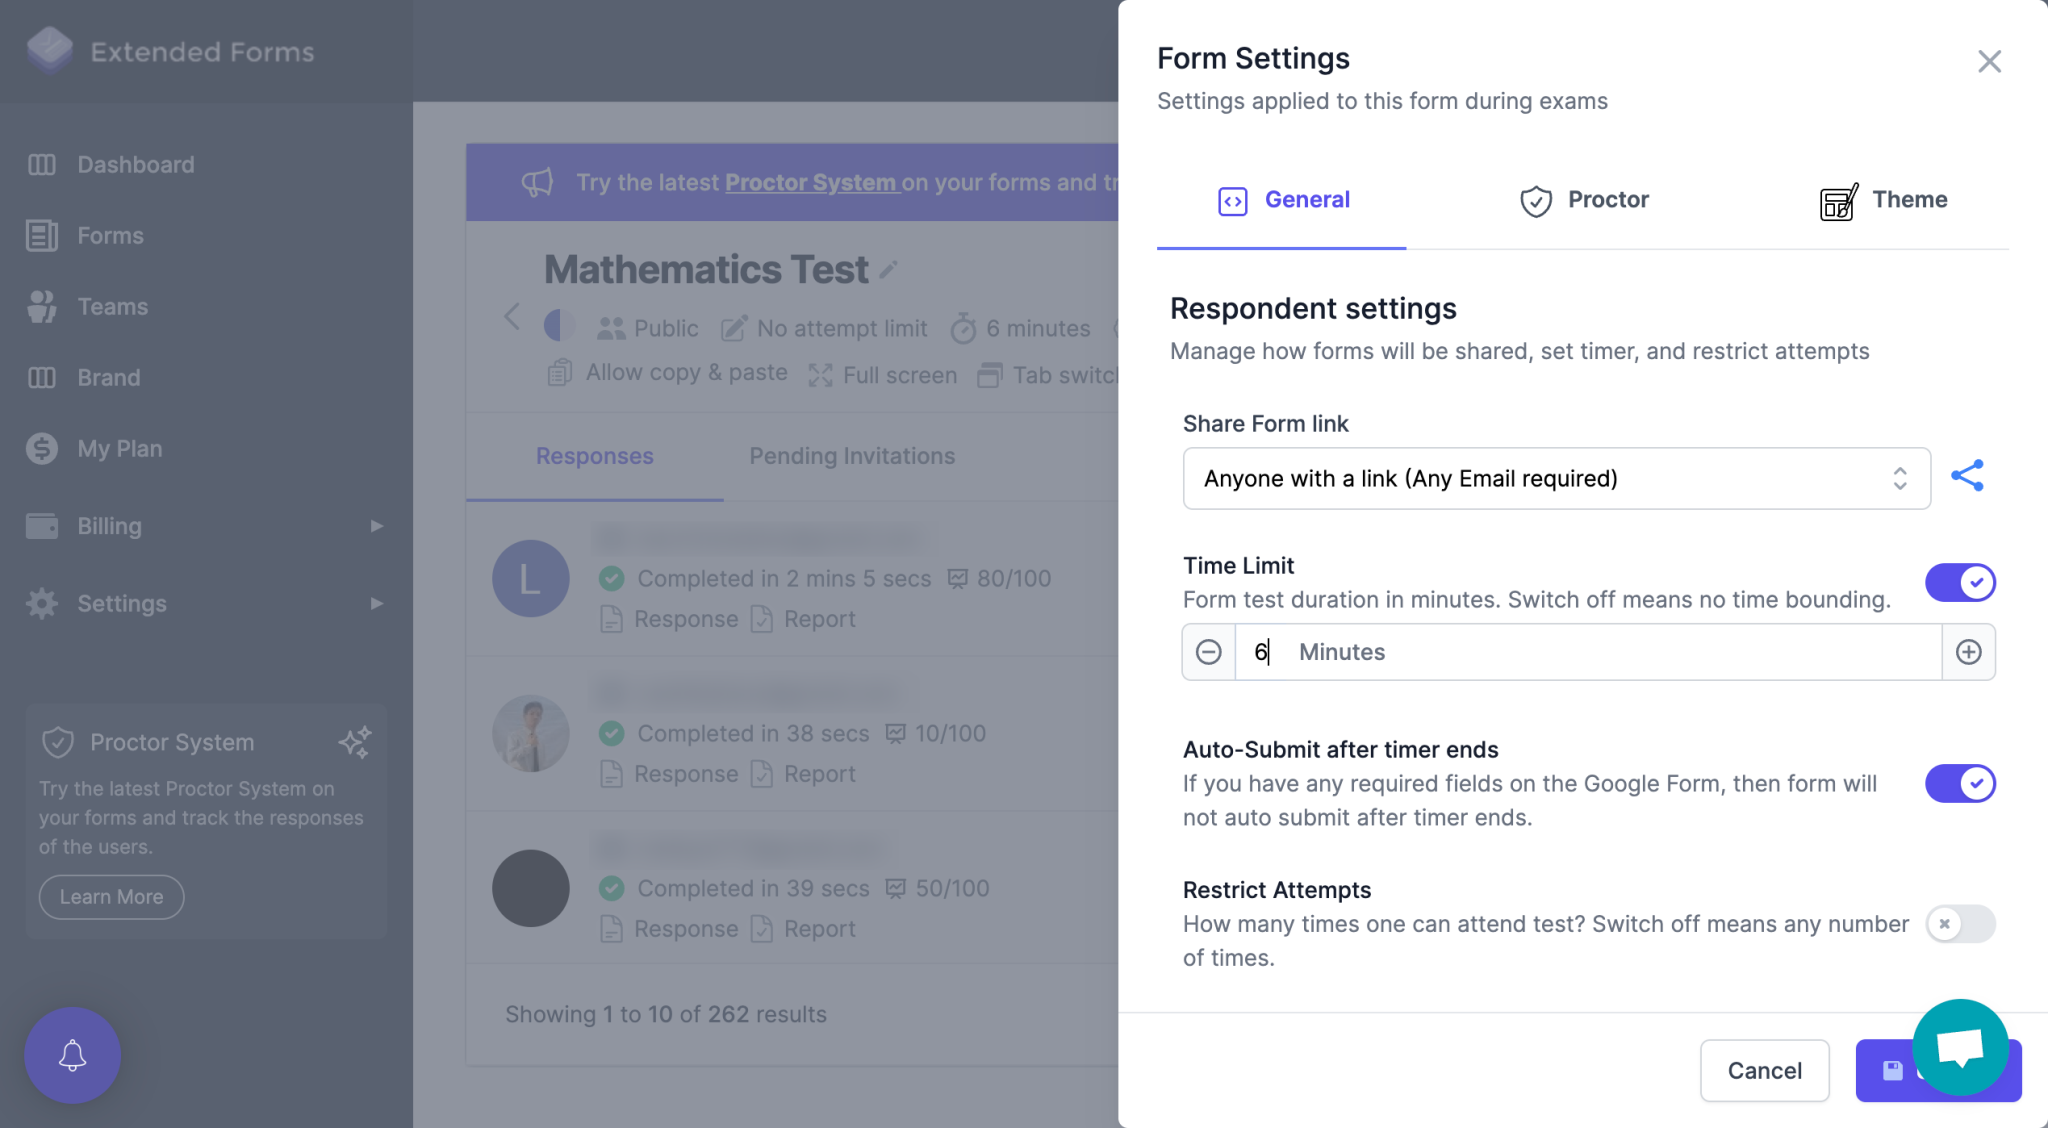The image size is (2048, 1128).
Task: Switch to the Proctor tab
Action: (x=1583, y=200)
